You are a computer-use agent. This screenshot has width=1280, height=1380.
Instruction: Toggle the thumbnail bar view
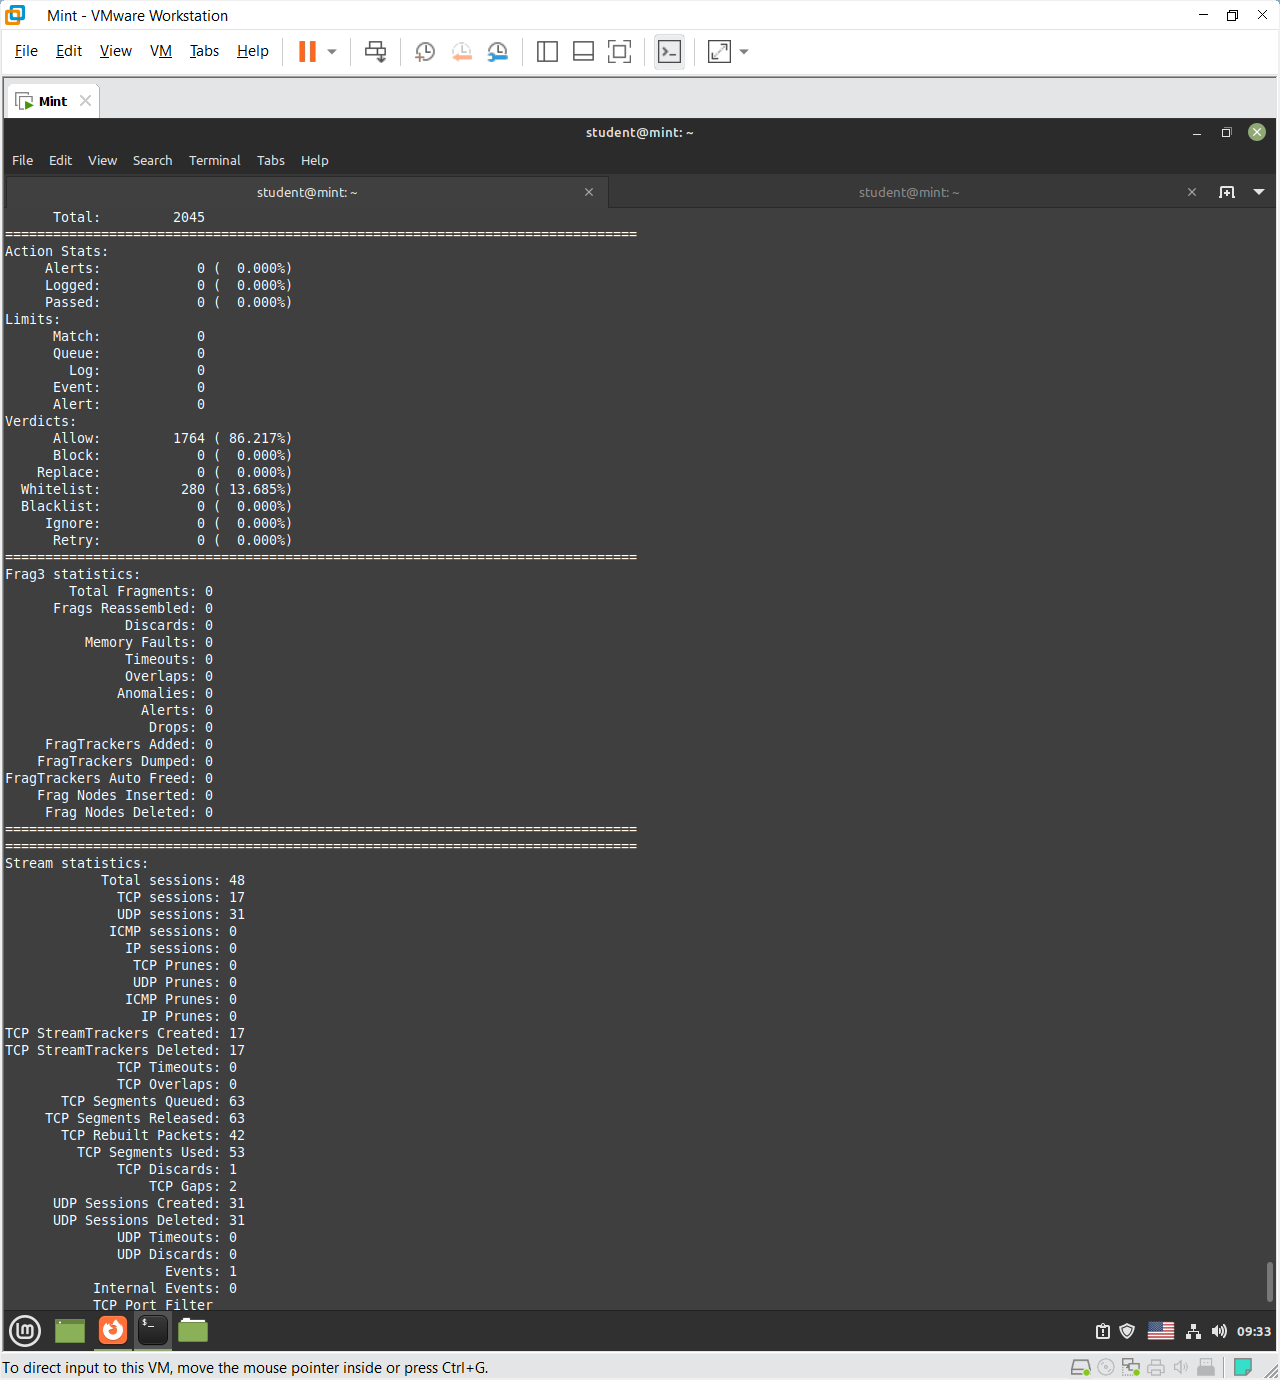pyautogui.click(x=583, y=52)
